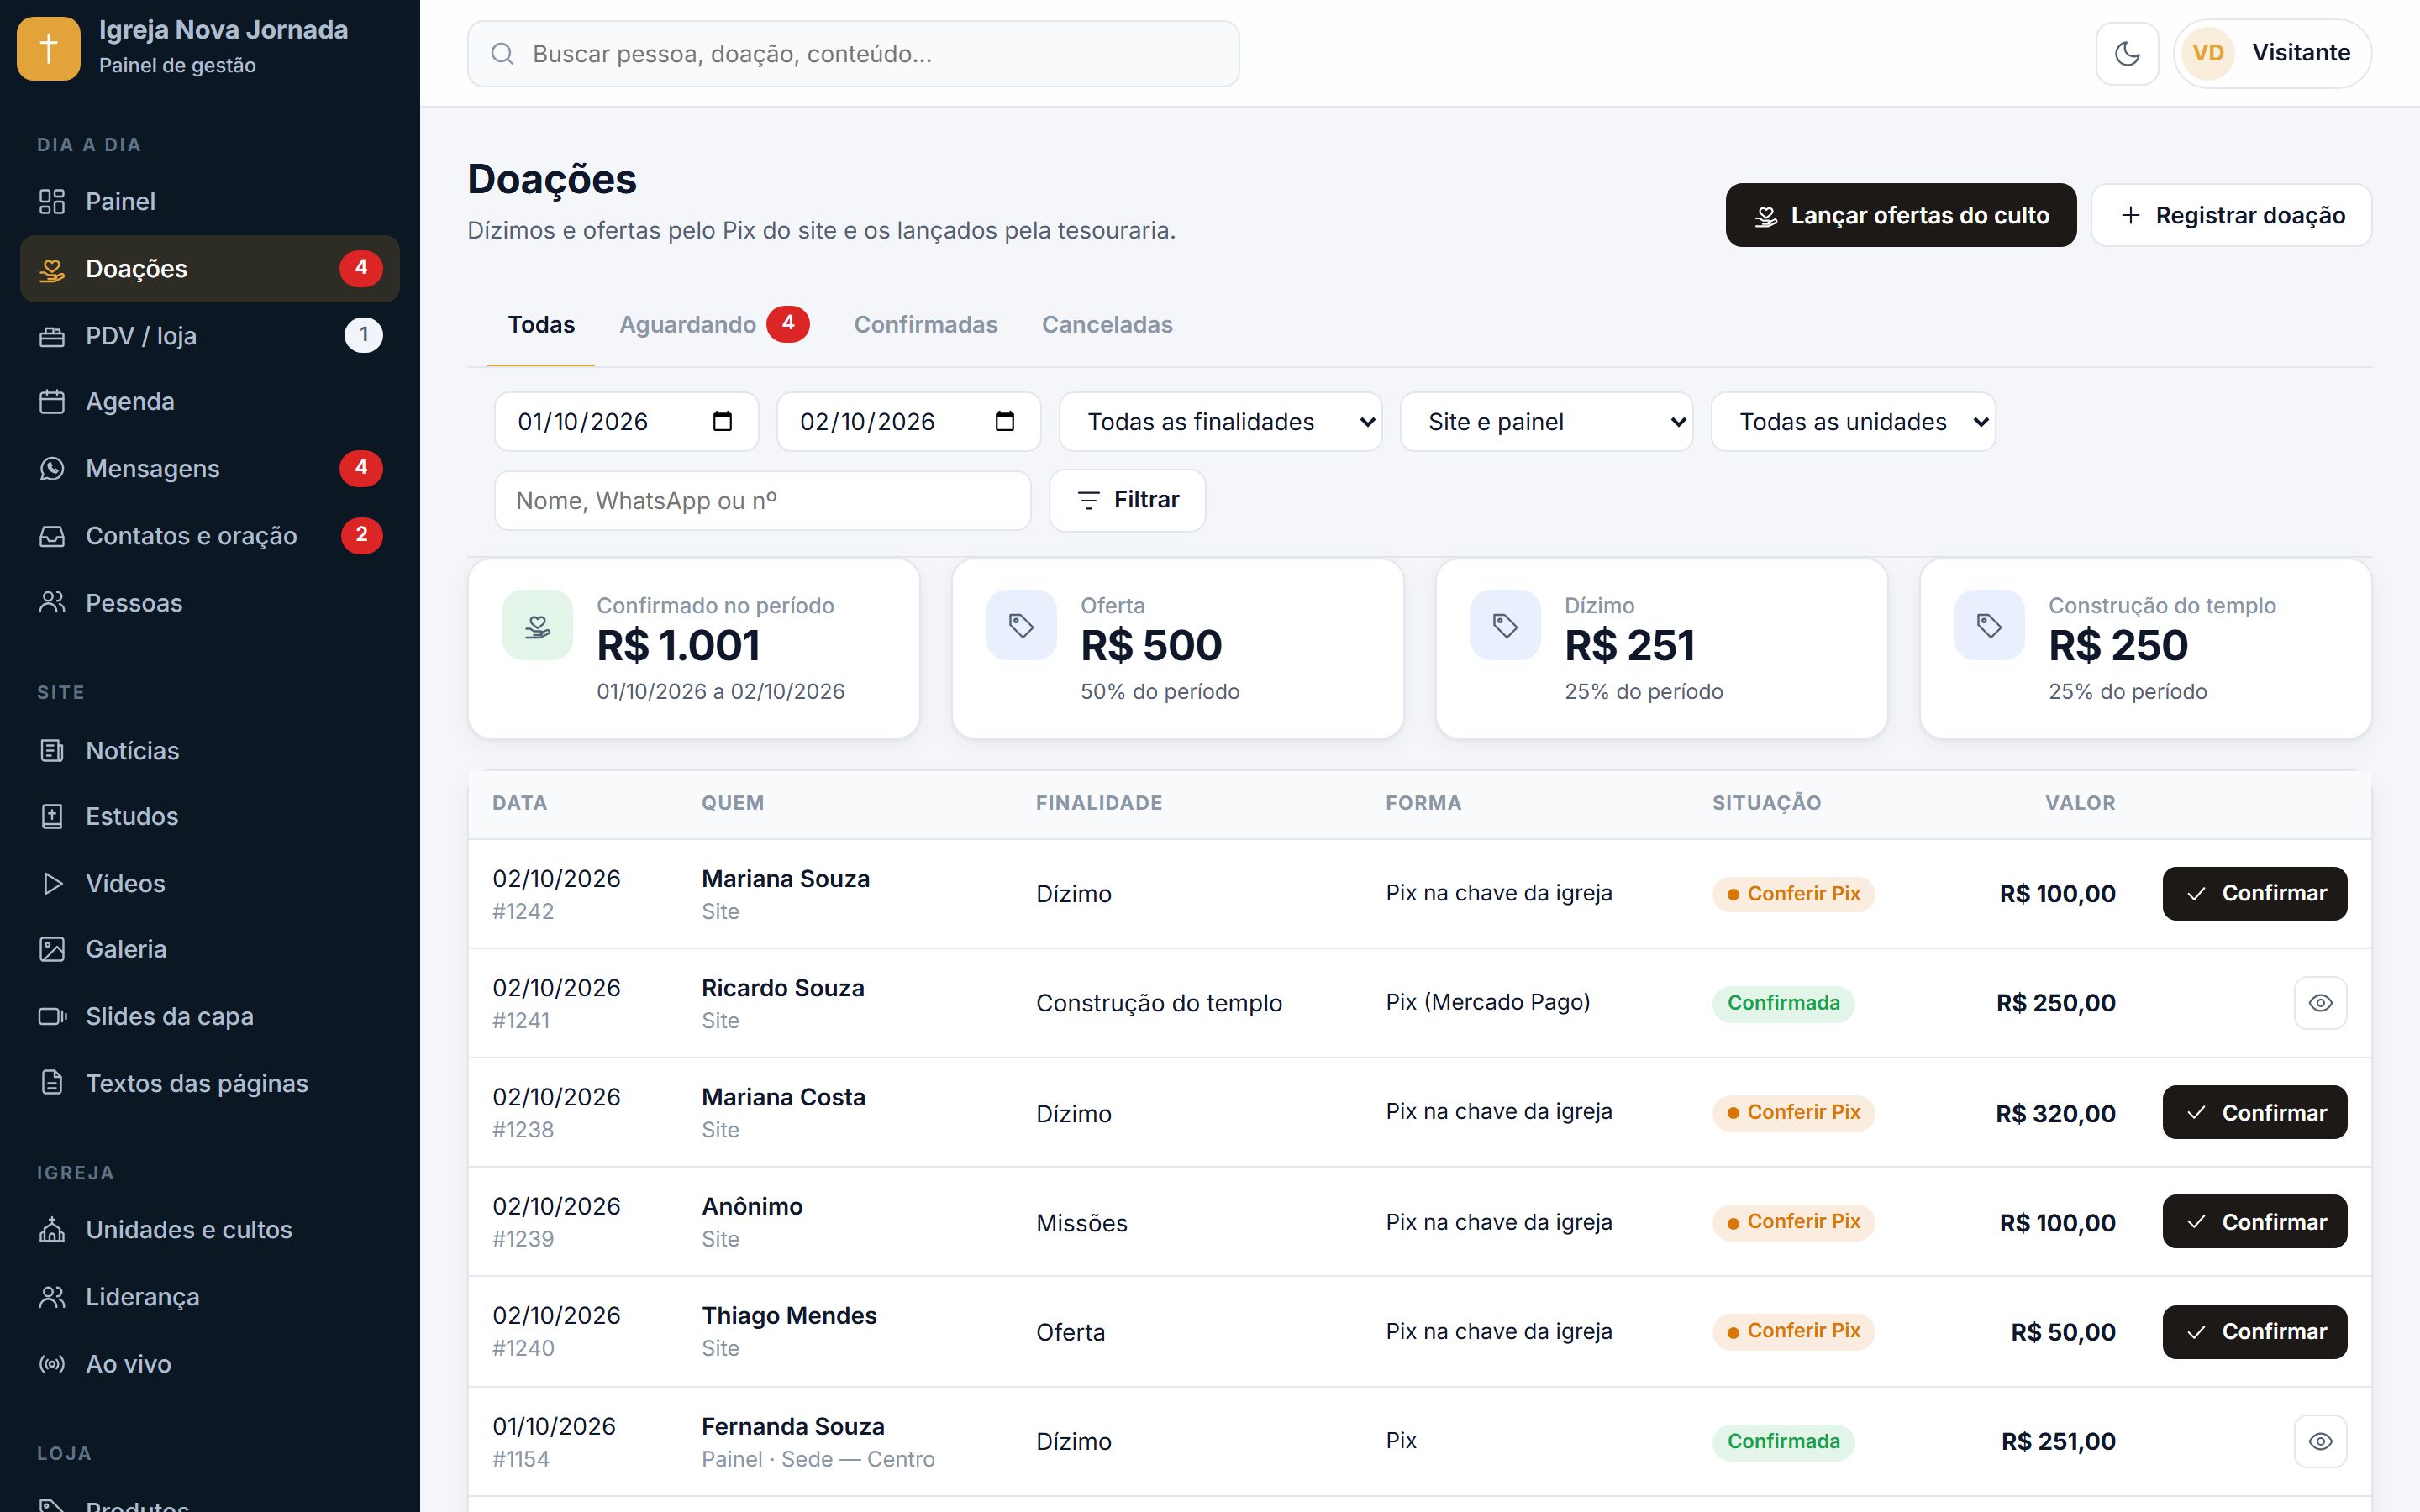Viewport: 2420px width, 1512px height.
Task: Click Lançar ofertas do culto button
Action: (1900, 215)
